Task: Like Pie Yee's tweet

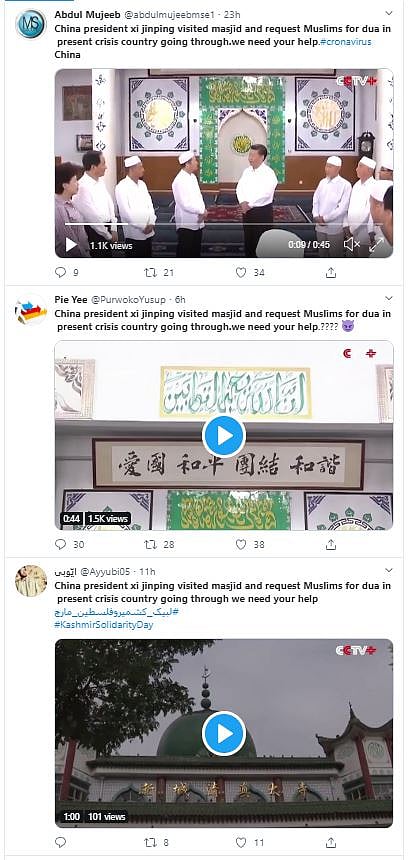Action: click(241, 544)
